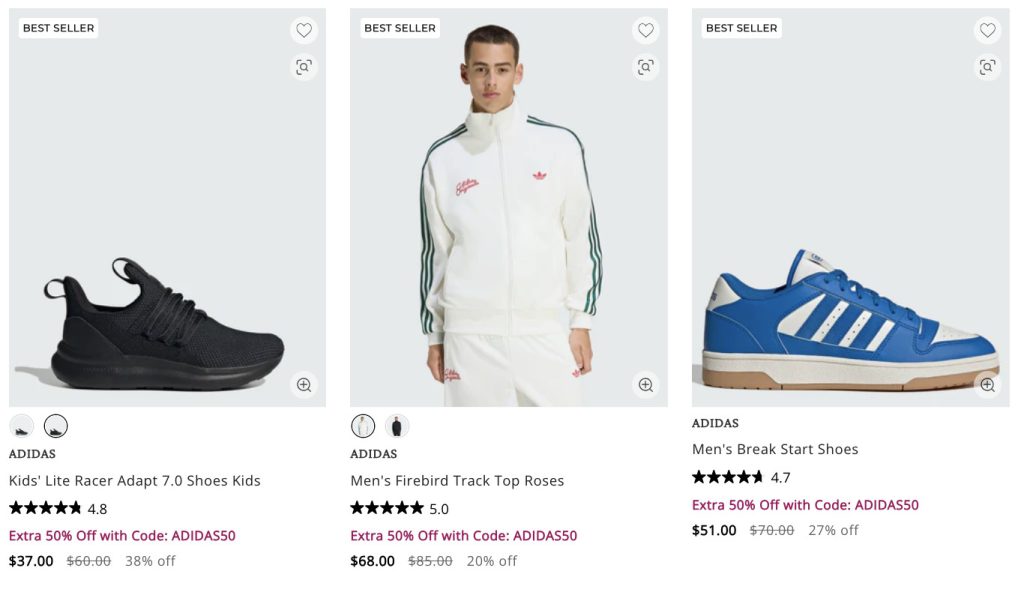
Task: Open Men's Firebird Track Top Roses product page
Action: click(457, 481)
